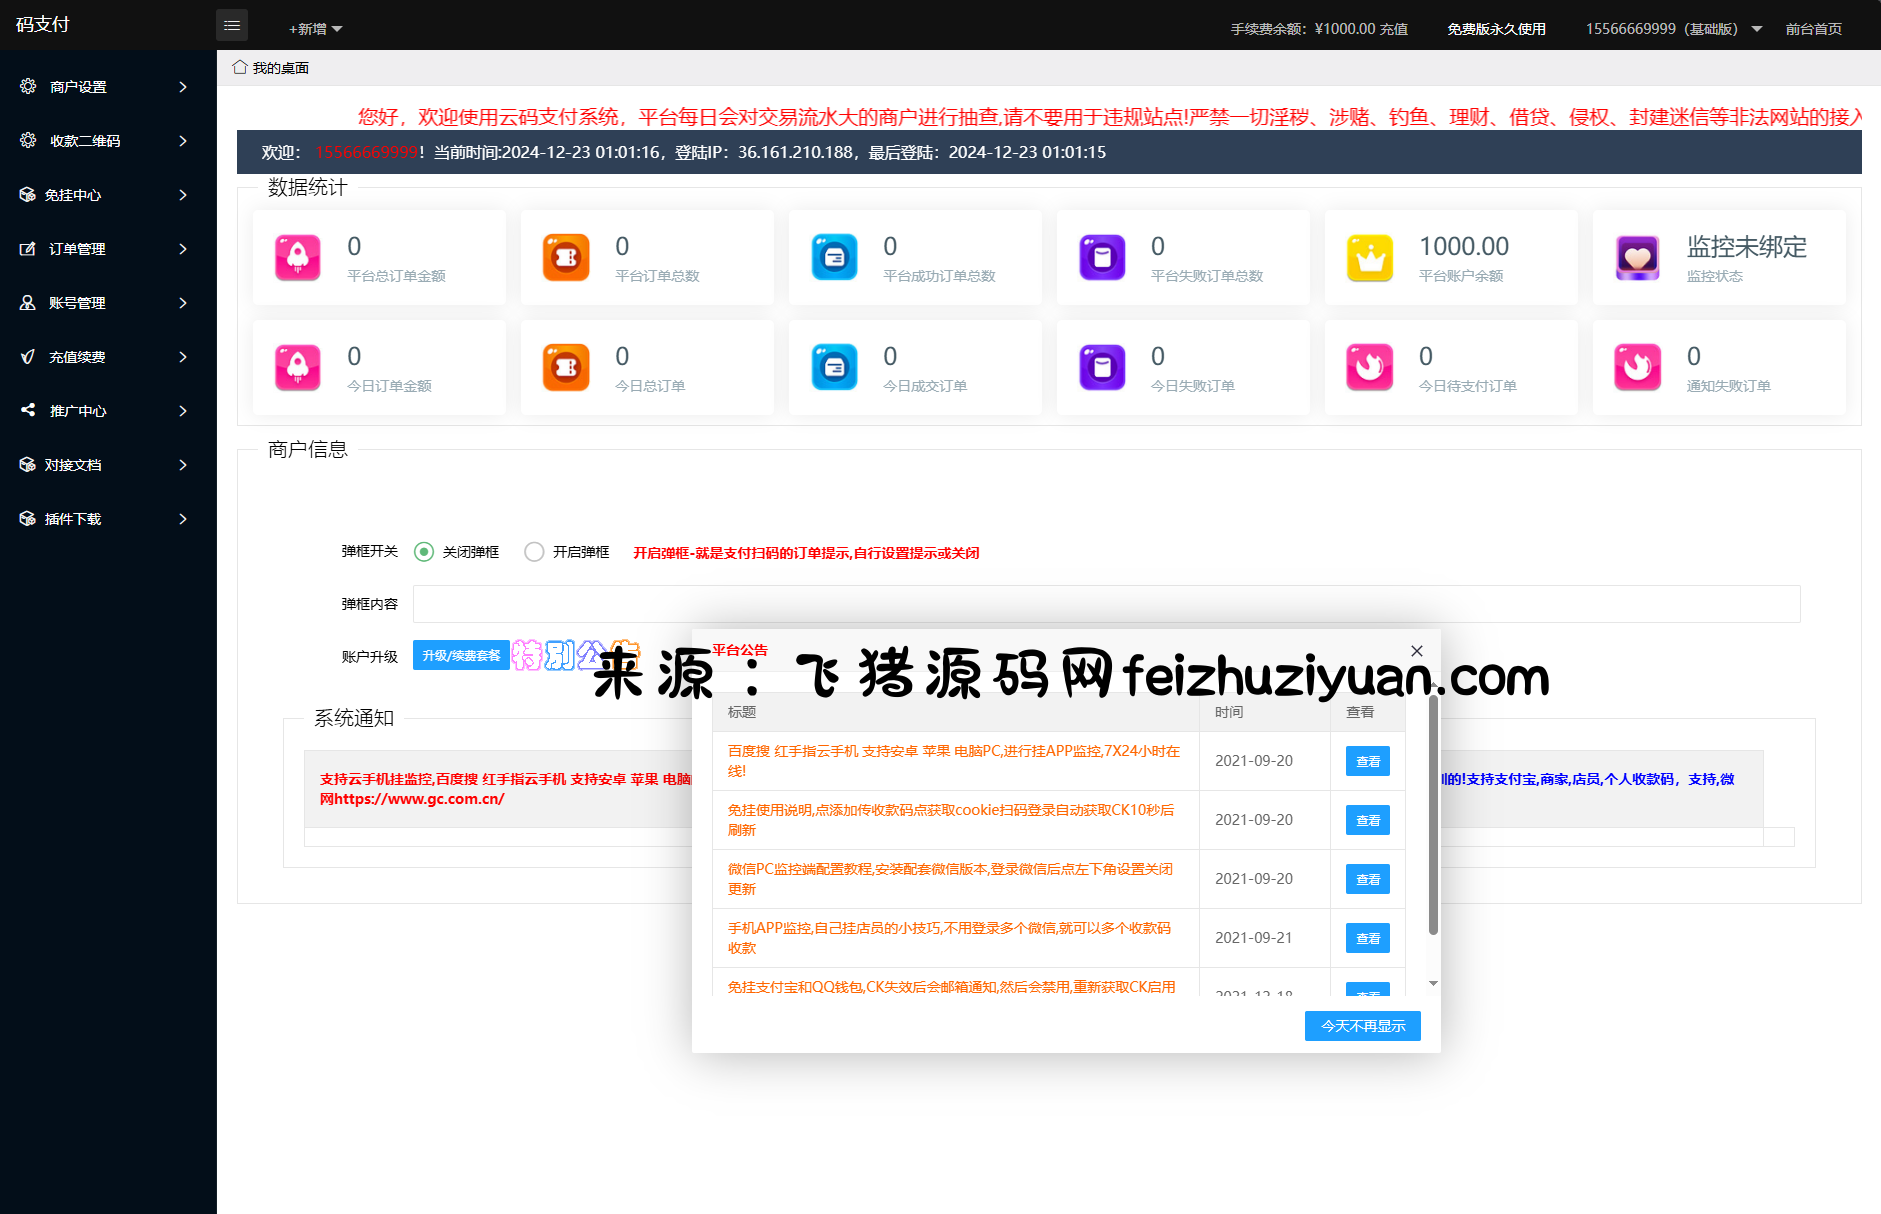Click the crown icon for 平台账户余额
1881x1214 pixels.
pyautogui.click(x=1370, y=257)
